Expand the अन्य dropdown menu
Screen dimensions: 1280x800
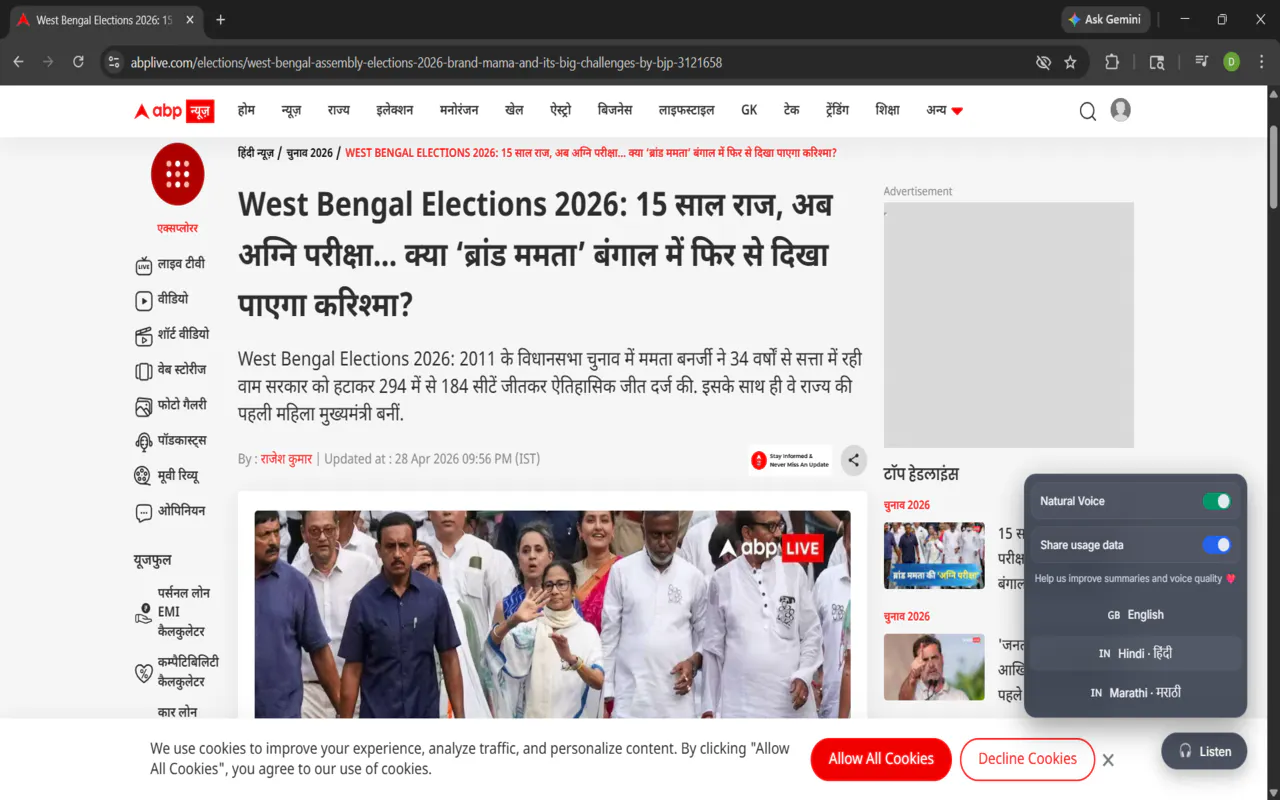coord(944,110)
